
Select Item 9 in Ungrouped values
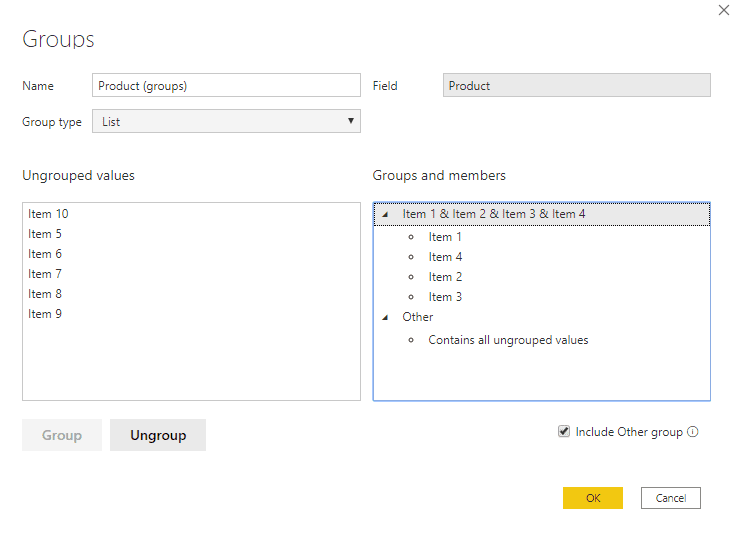[45, 314]
